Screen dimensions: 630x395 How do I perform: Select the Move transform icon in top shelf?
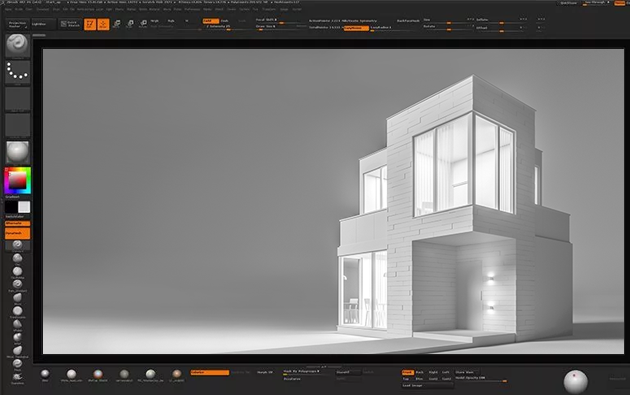click(x=117, y=24)
